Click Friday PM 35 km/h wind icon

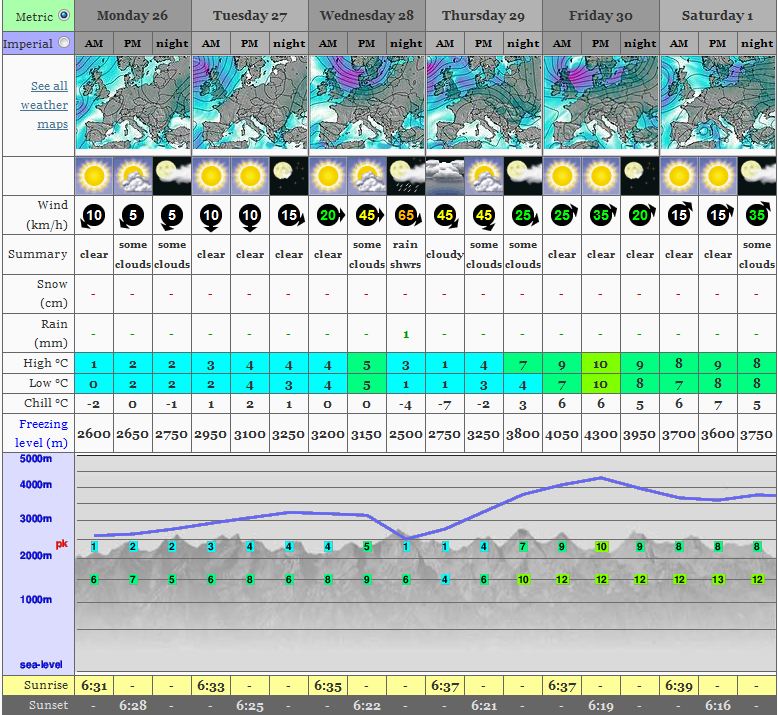point(601,215)
